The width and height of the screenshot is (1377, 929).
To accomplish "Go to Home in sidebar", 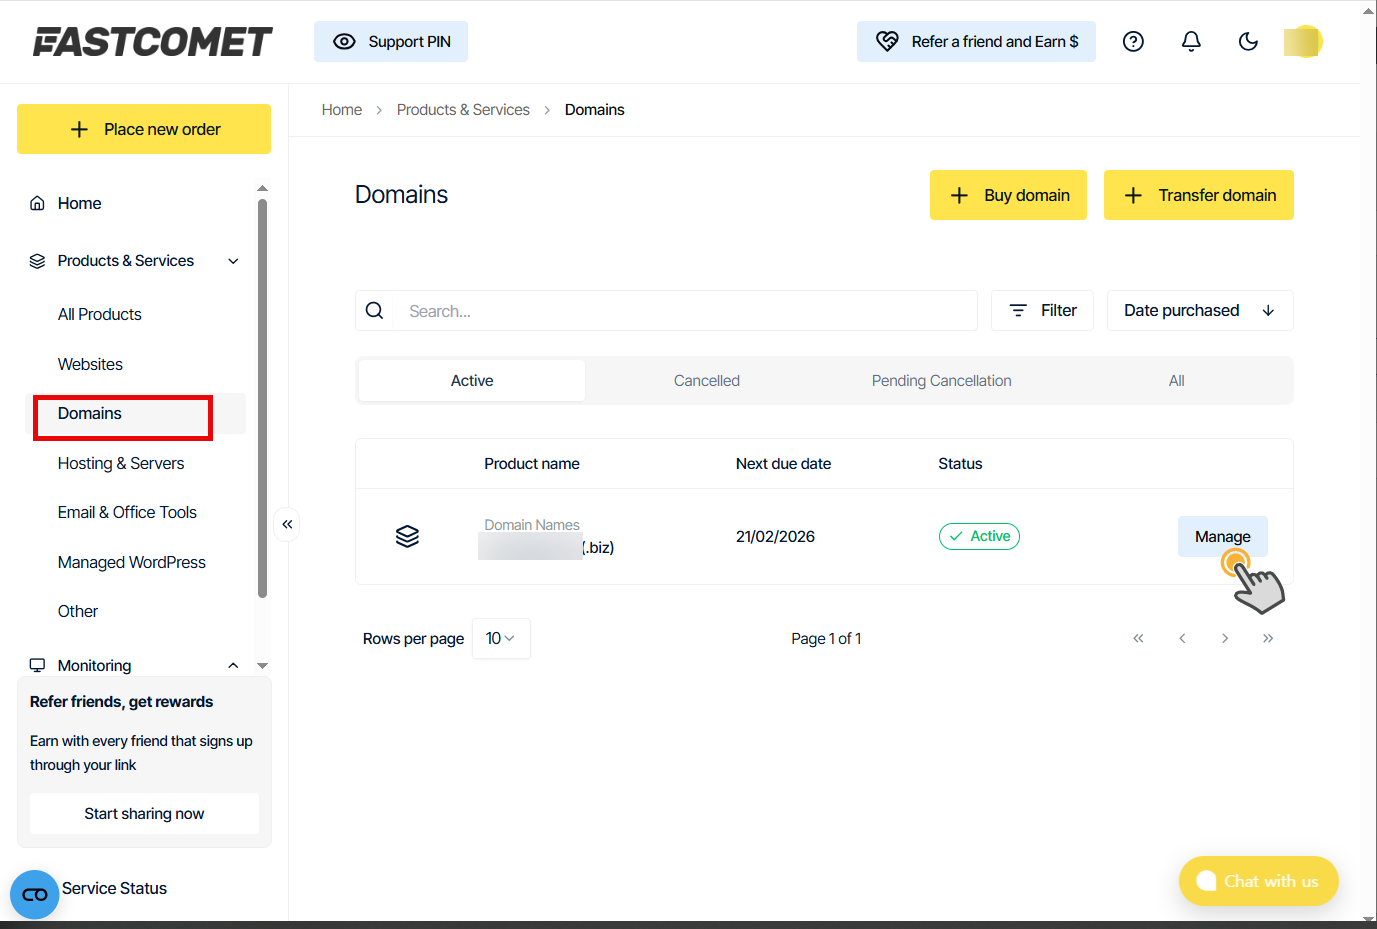I will coord(80,203).
